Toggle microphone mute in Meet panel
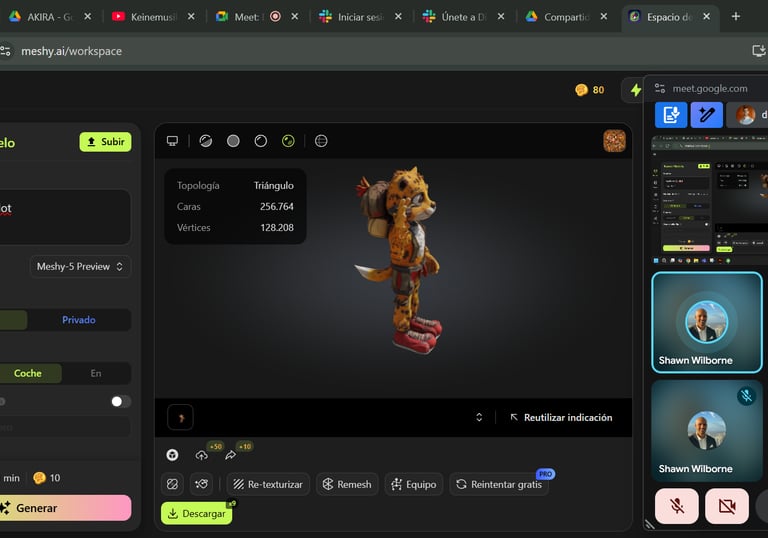The height and width of the screenshot is (538, 768). (x=677, y=506)
